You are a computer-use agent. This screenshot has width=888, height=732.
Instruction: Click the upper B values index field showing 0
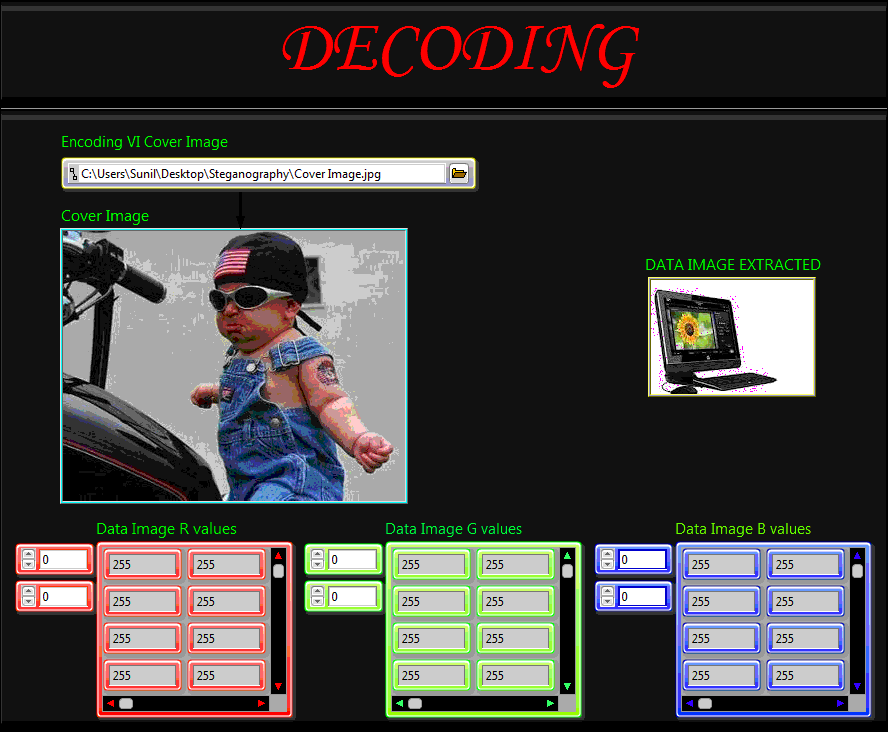[x=642, y=560]
